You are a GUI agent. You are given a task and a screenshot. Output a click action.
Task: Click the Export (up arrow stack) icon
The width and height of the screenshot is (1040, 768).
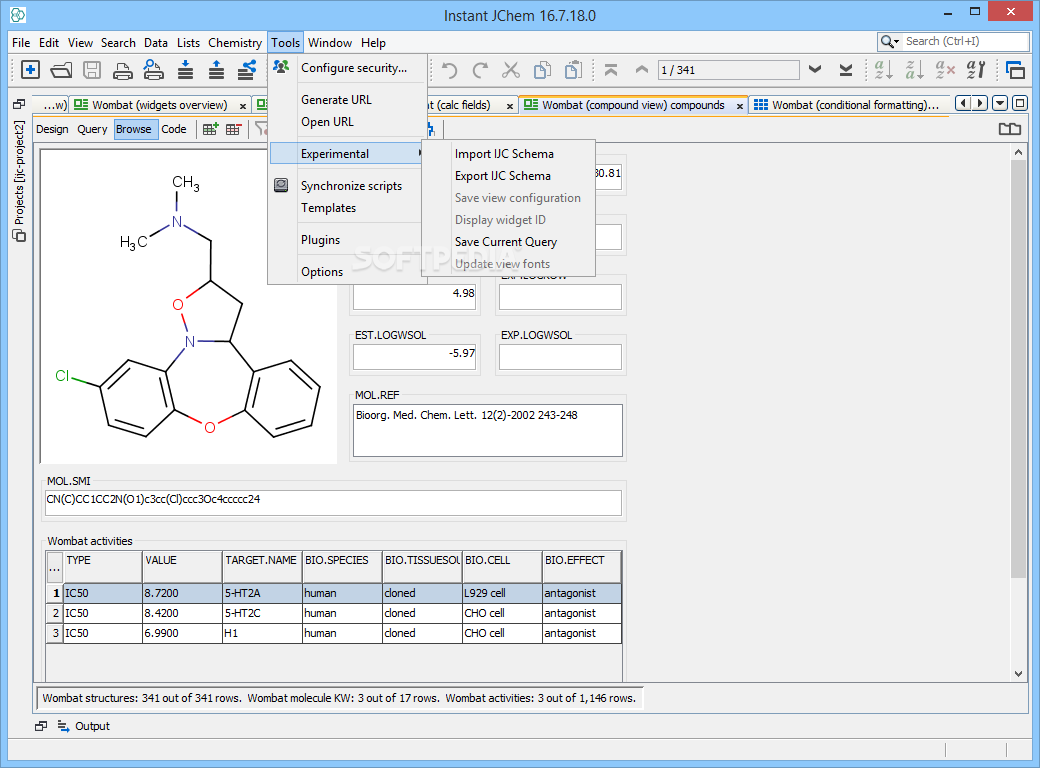[216, 70]
